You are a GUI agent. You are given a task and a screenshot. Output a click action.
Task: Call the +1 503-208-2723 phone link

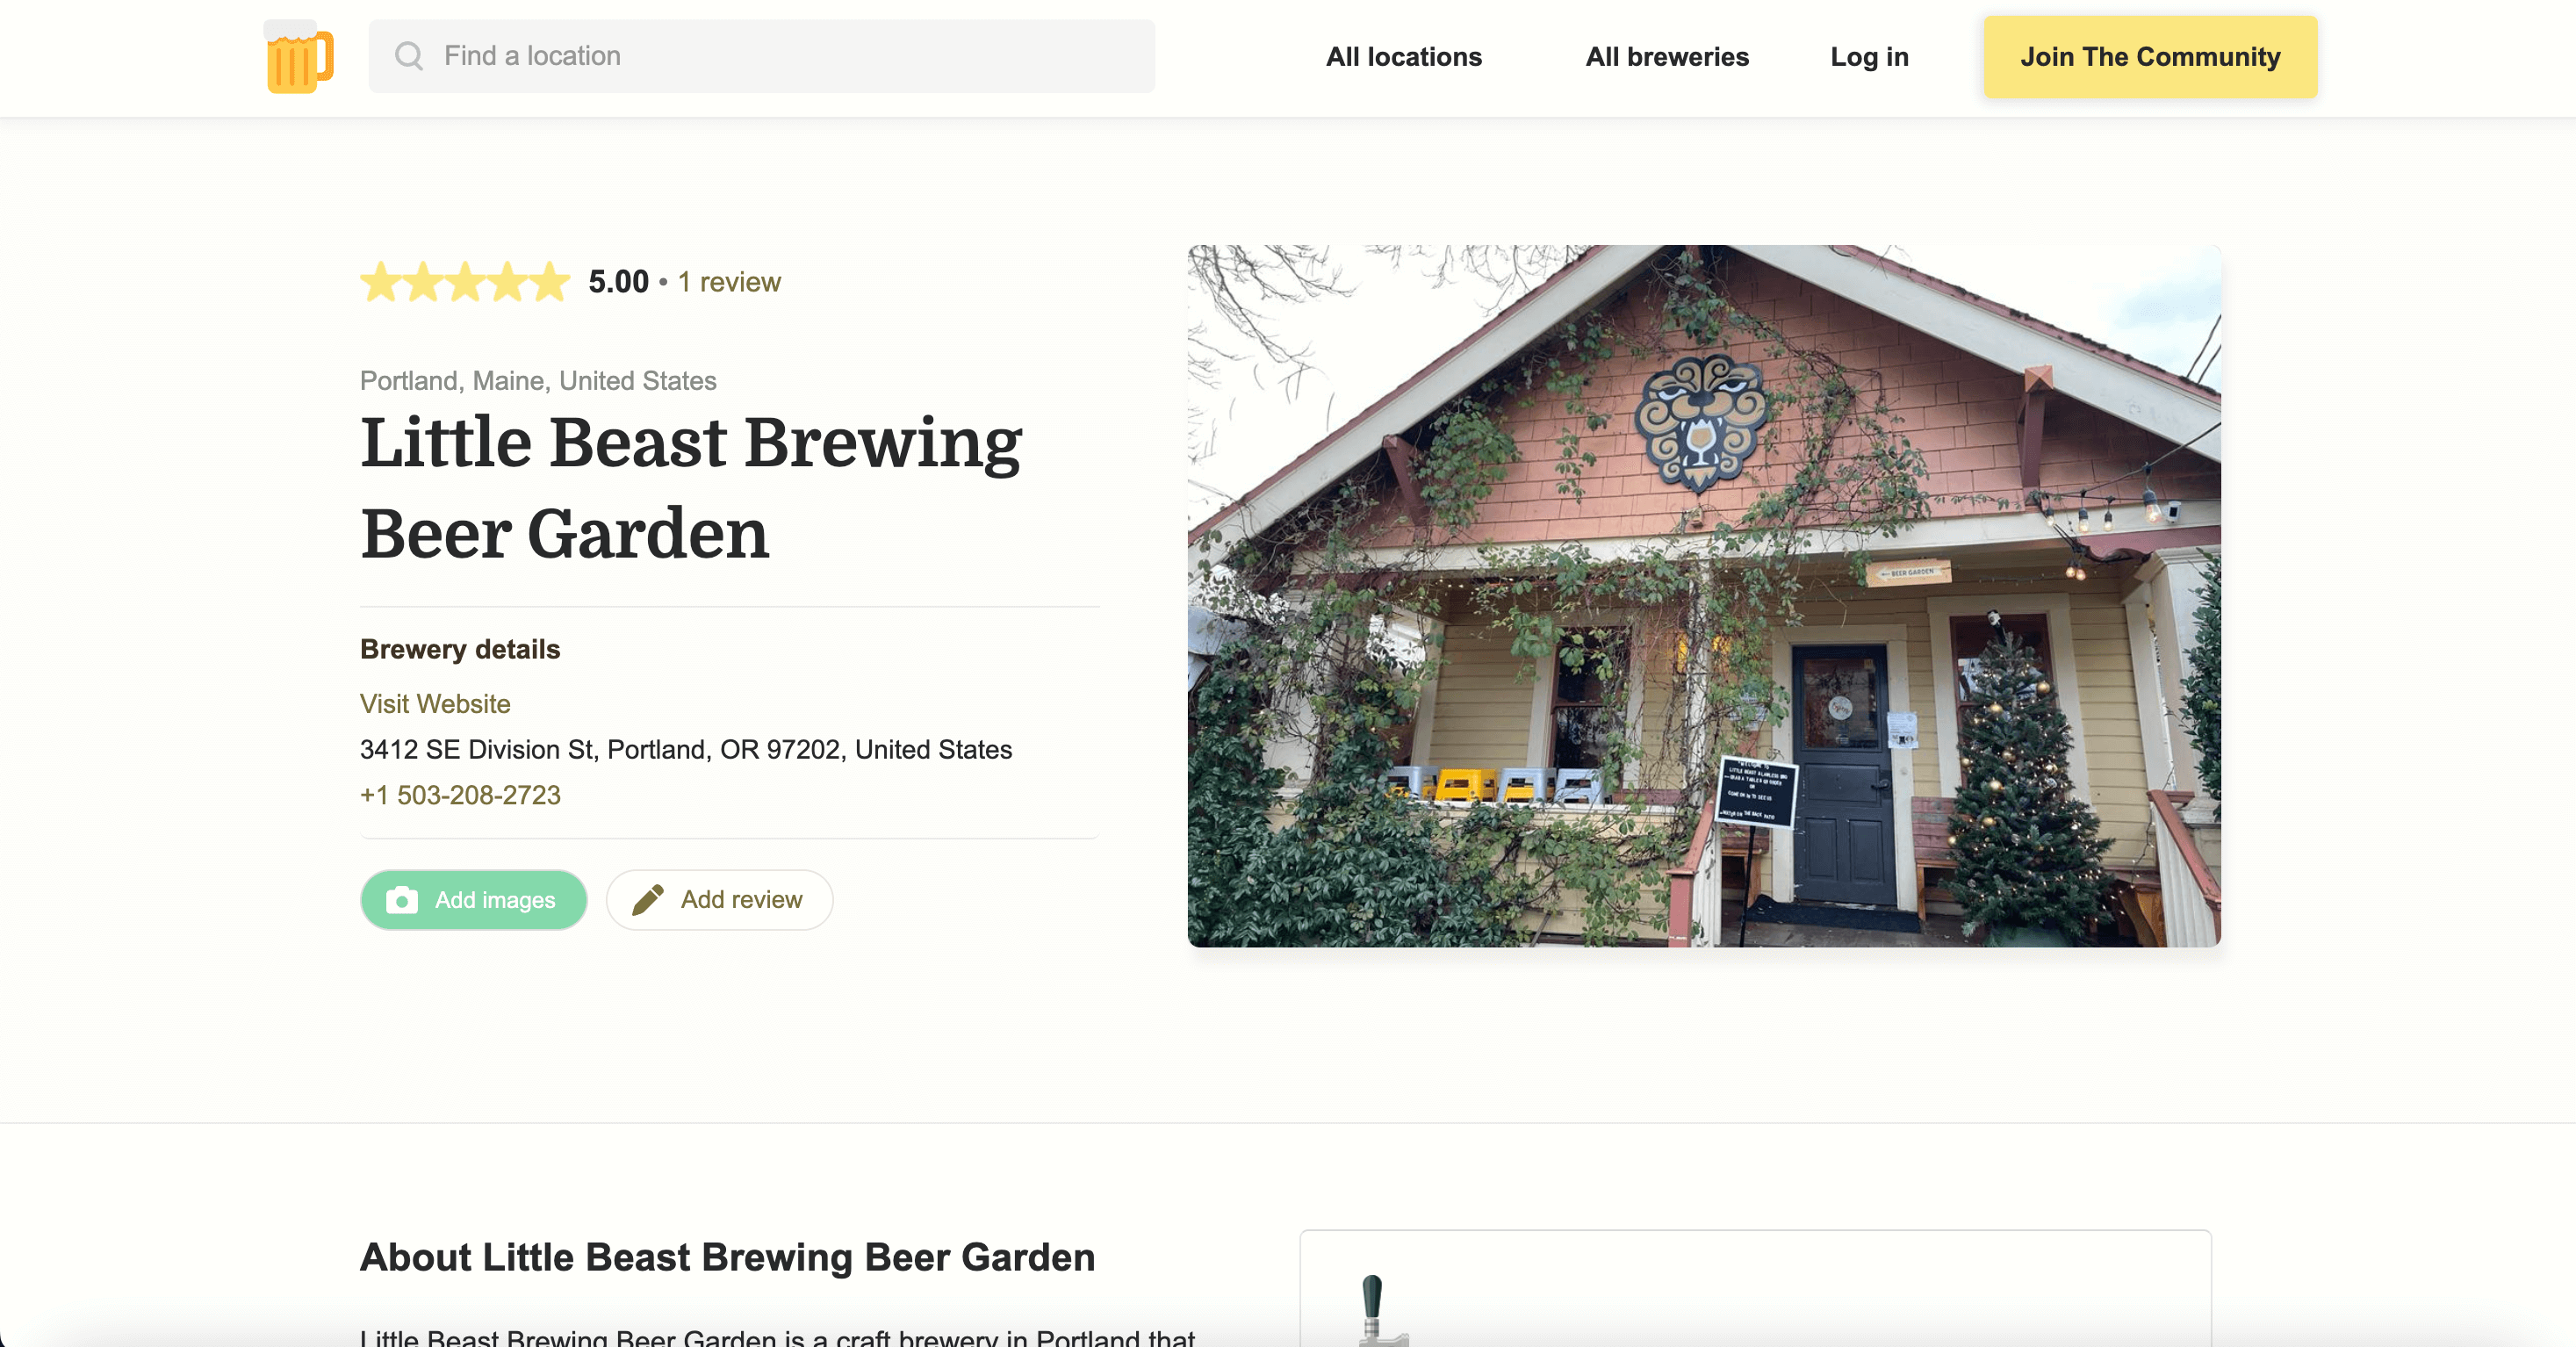point(460,795)
